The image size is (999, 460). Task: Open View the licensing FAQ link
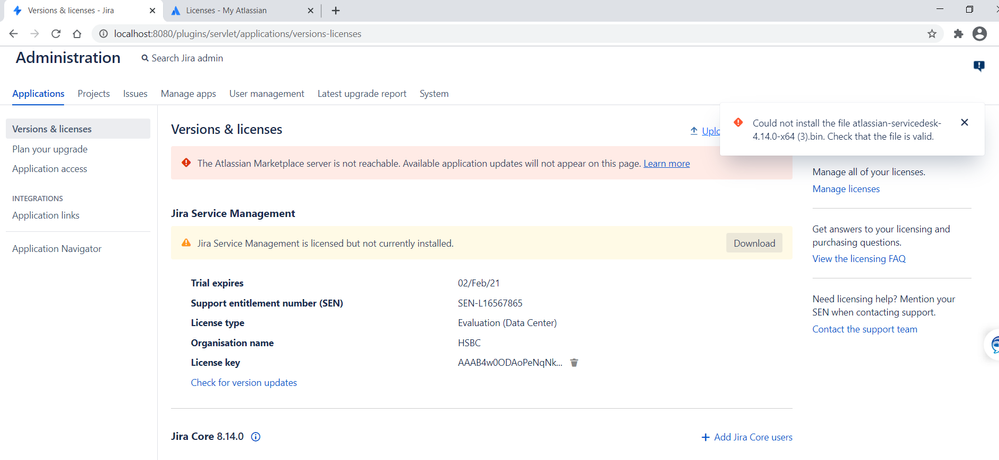859,259
